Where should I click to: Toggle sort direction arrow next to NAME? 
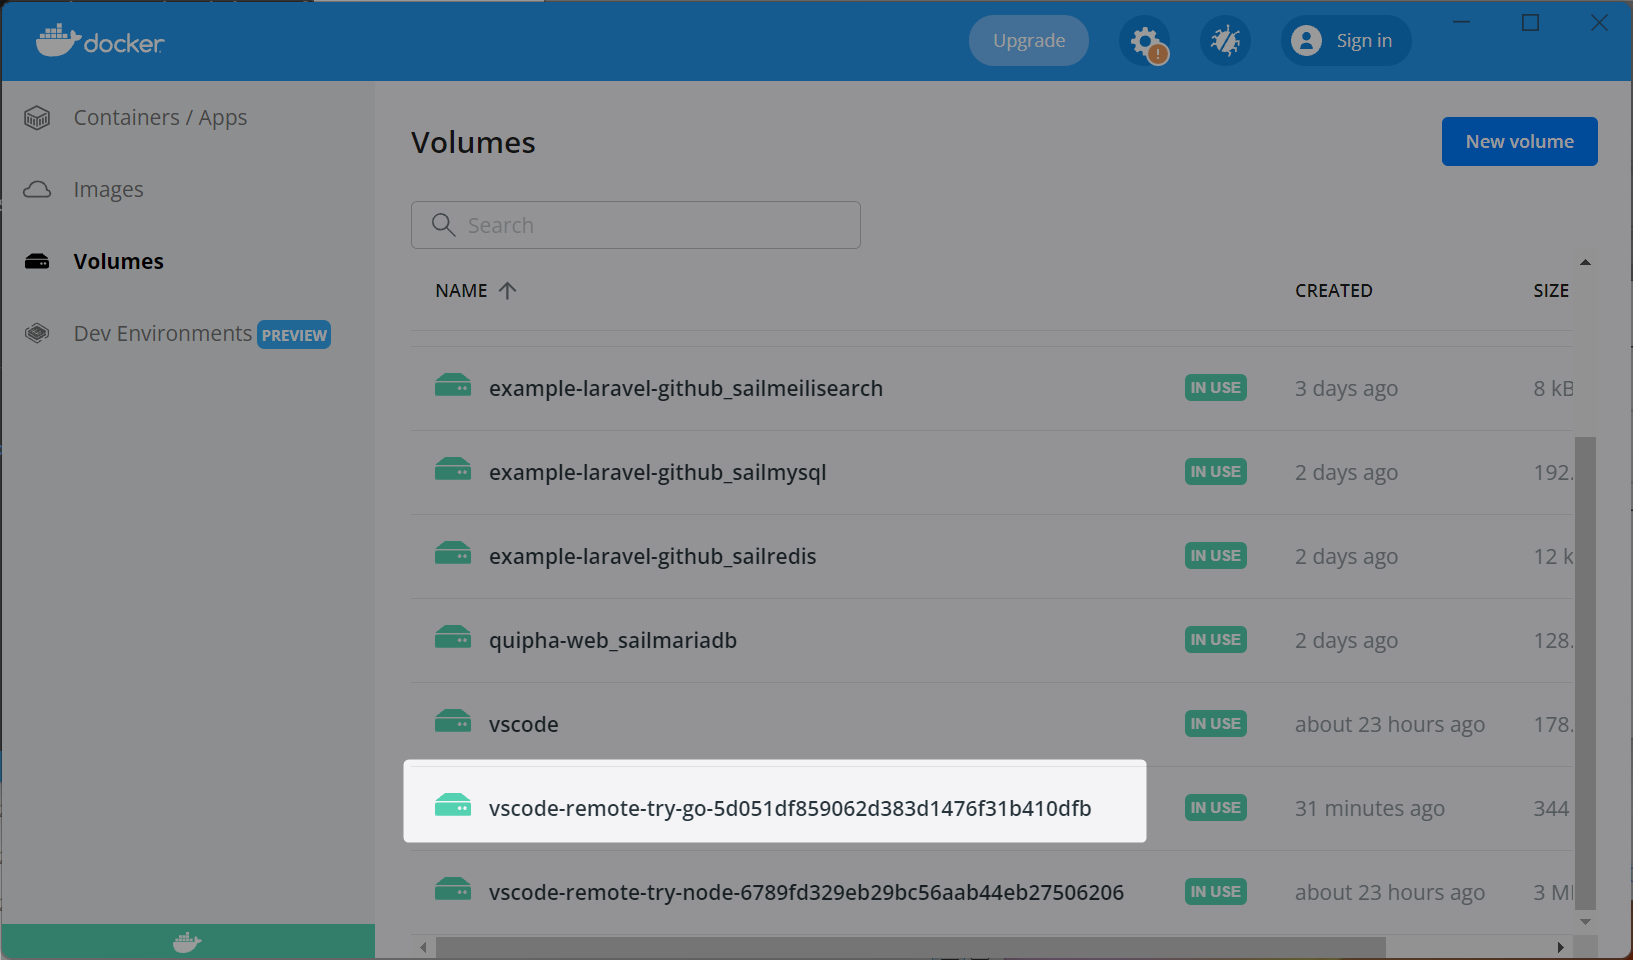(508, 290)
